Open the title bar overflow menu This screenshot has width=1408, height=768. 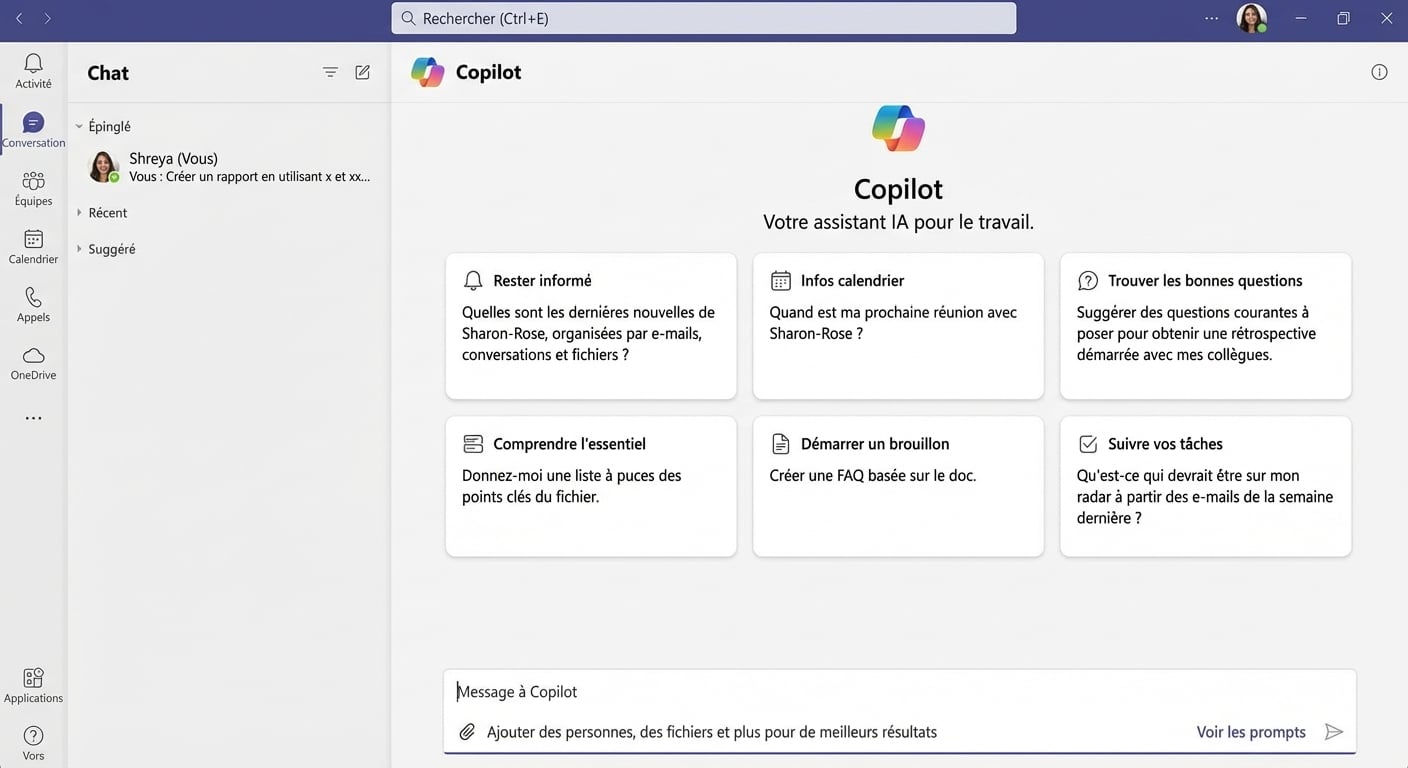pyautogui.click(x=1211, y=17)
